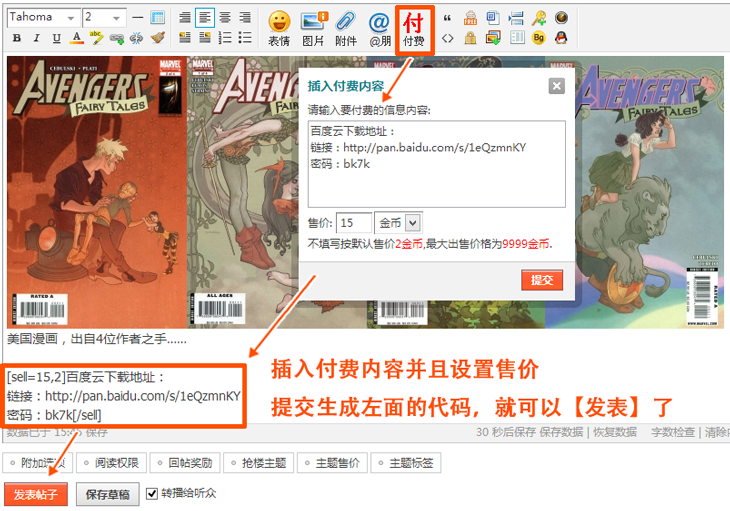Click the 保存数据 save data link

click(561, 432)
